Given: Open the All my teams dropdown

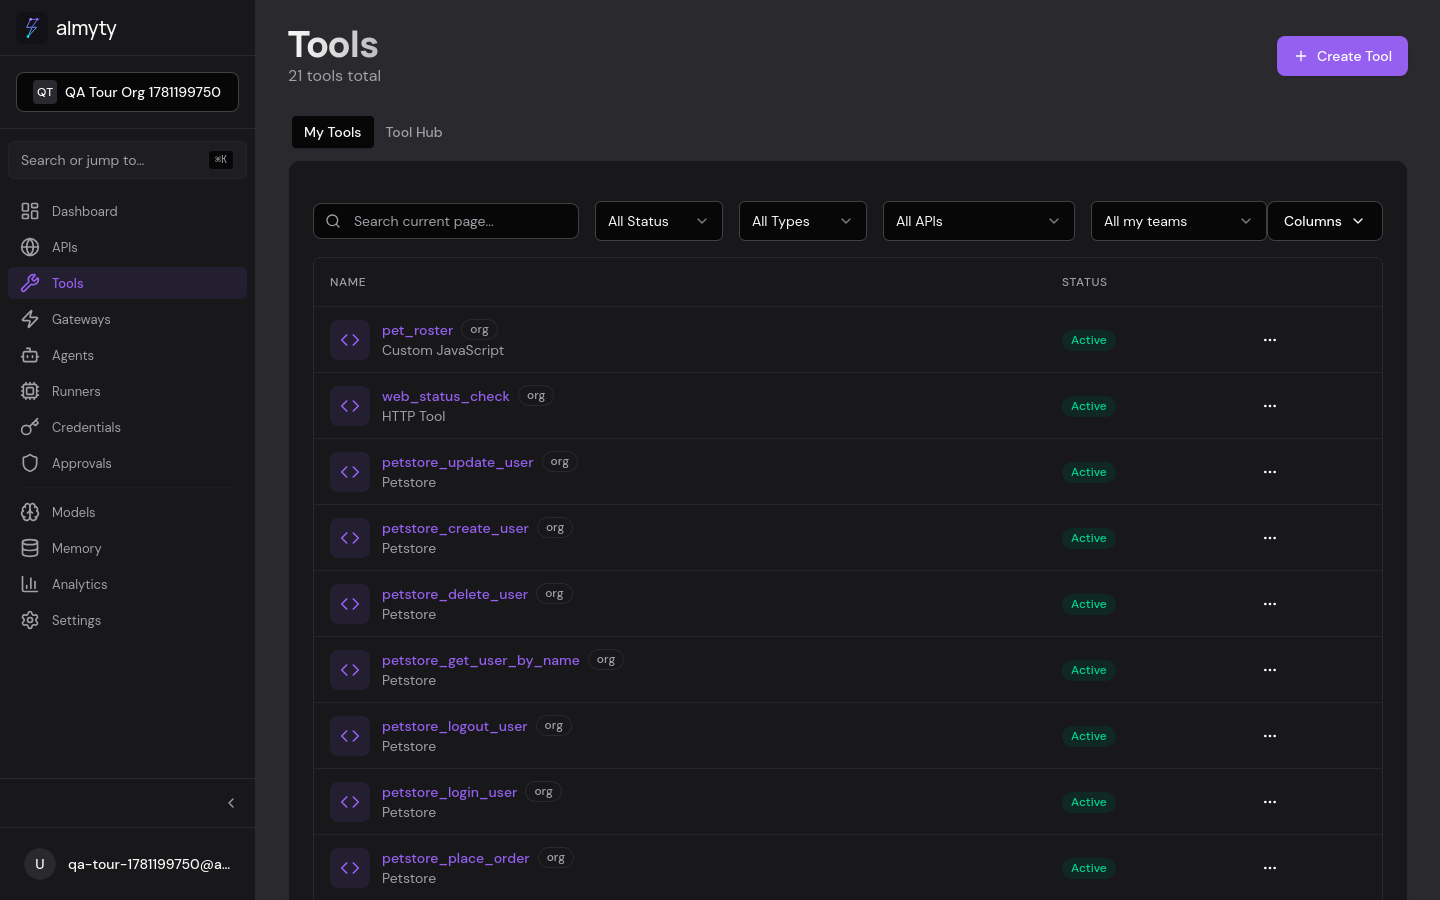Looking at the screenshot, I should click(1178, 221).
